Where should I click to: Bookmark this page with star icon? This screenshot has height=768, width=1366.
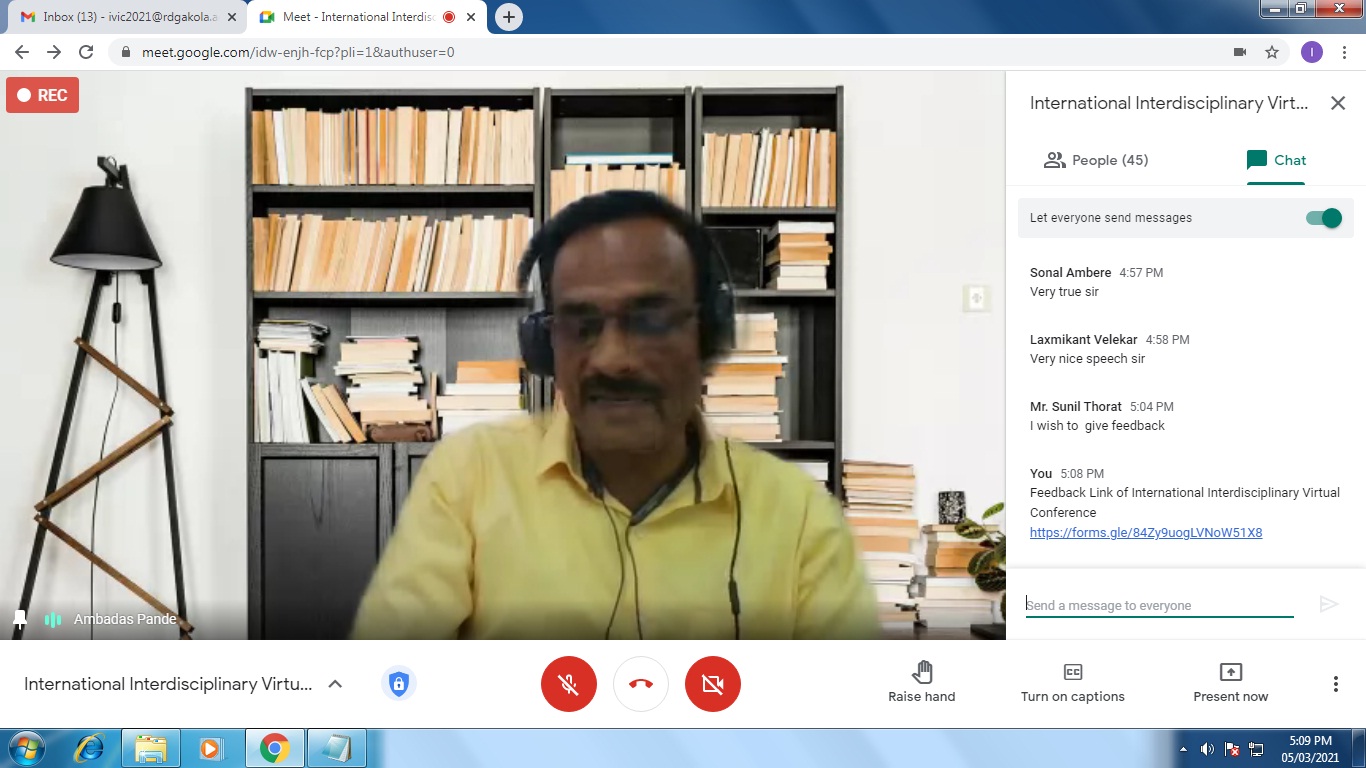click(1272, 52)
